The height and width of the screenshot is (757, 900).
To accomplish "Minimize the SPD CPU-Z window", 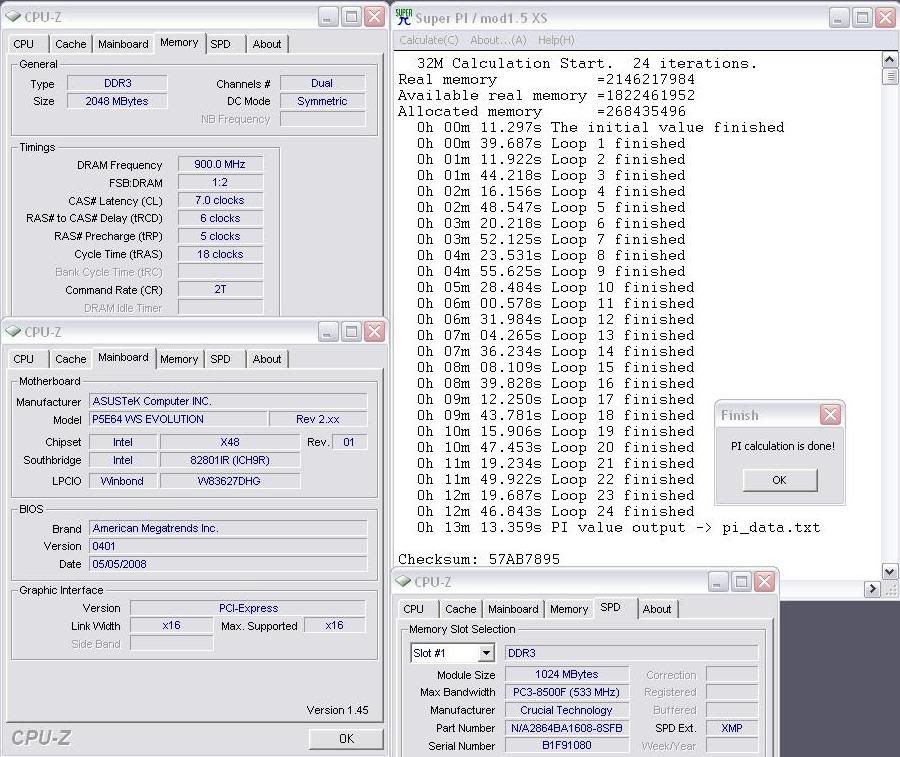I will click(x=717, y=583).
